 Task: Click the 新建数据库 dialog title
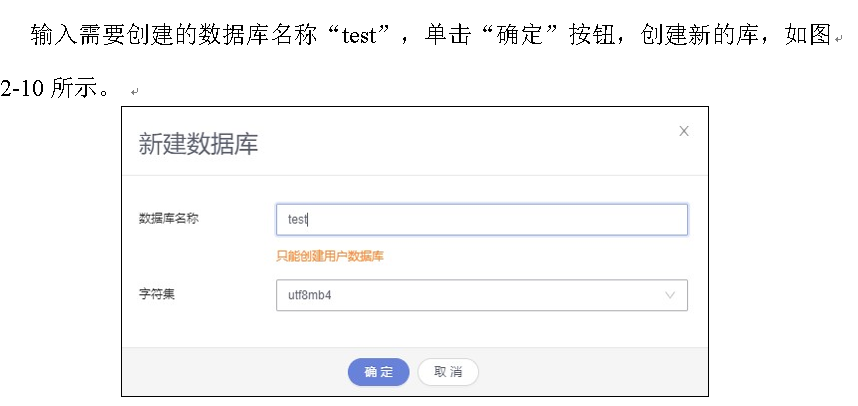pos(197,144)
